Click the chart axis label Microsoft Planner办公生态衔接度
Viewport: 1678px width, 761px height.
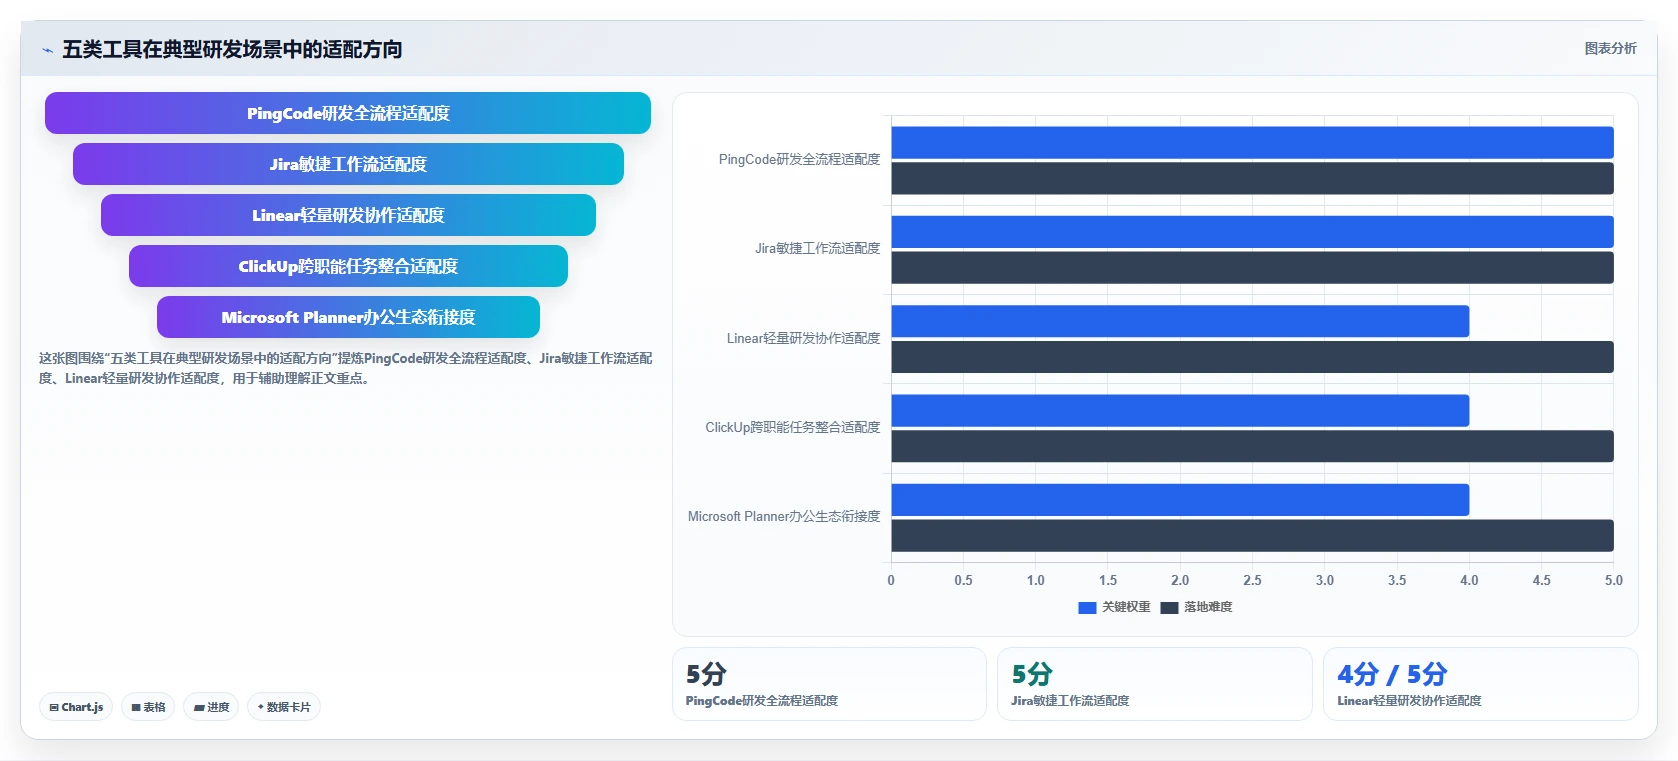784,517
